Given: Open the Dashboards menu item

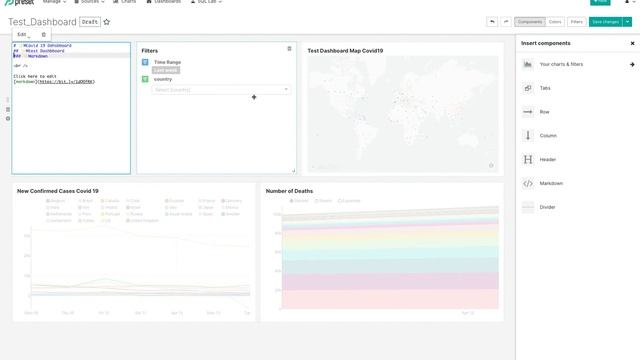Looking at the screenshot, I should (x=164, y=2).
